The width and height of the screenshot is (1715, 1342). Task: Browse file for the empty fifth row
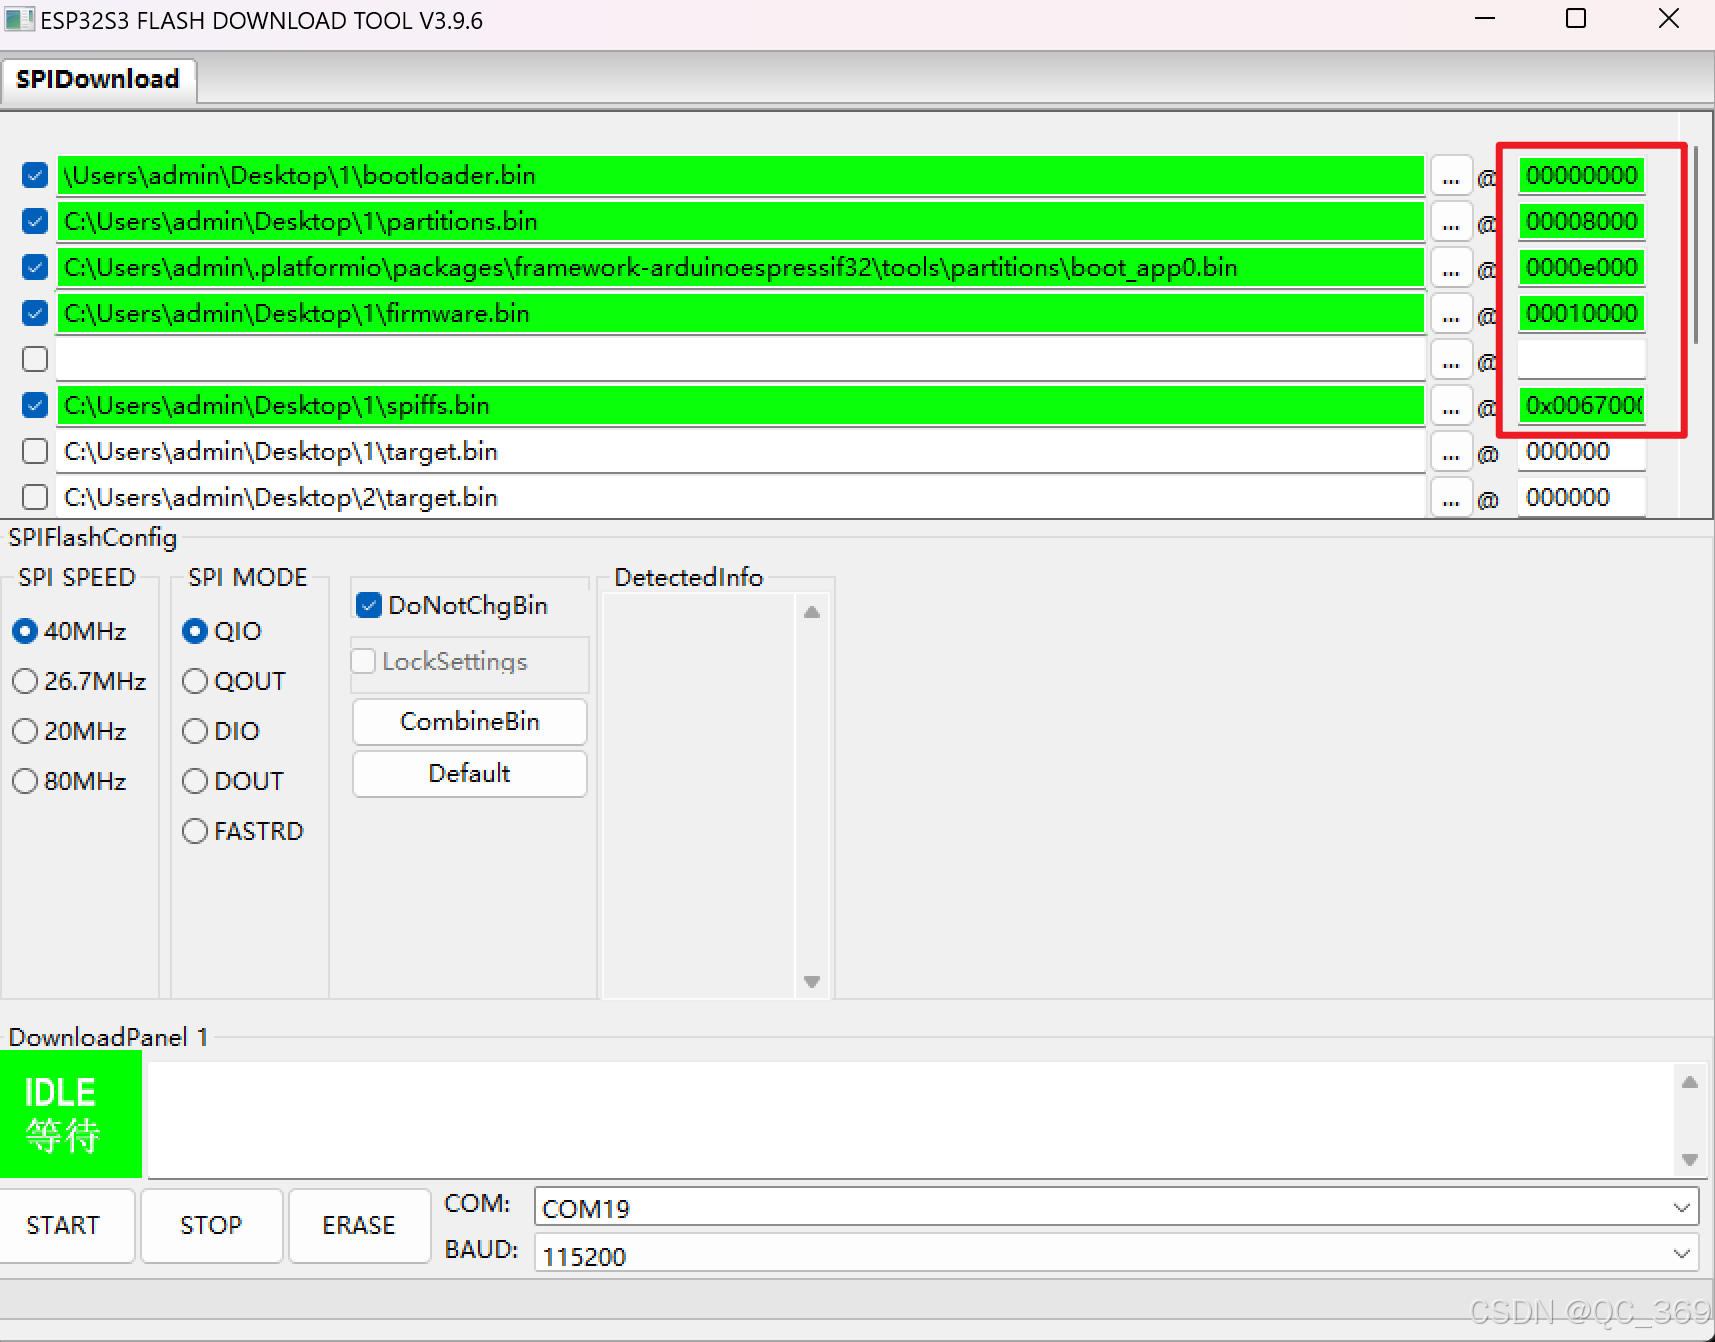coord(1451,359)
